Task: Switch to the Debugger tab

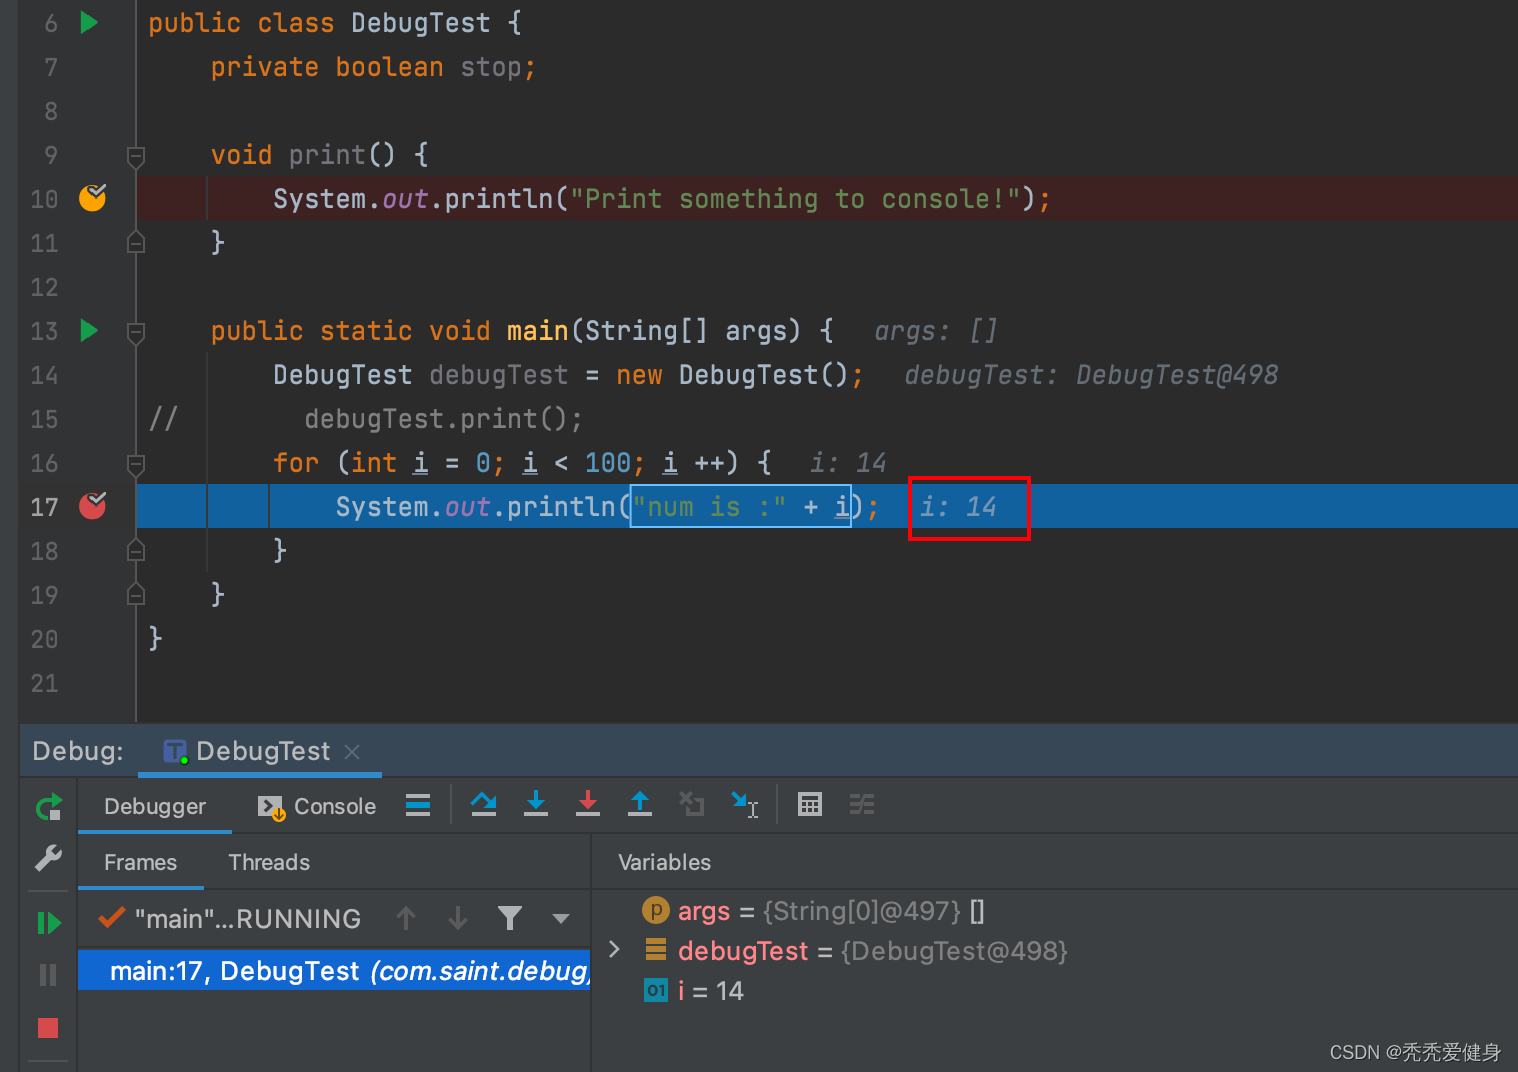Action: [x=155, y=806]
